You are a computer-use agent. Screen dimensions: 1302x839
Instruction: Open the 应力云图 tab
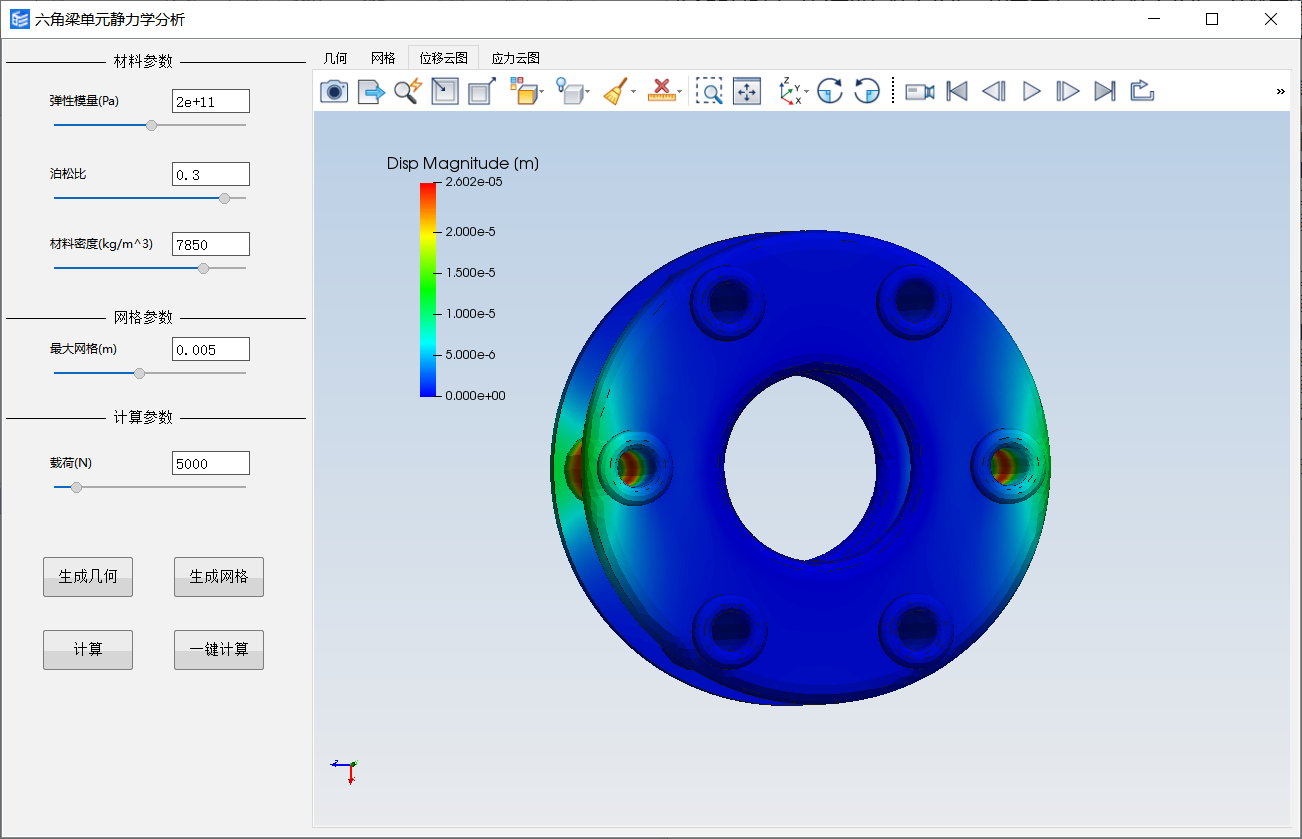(516, 58)
